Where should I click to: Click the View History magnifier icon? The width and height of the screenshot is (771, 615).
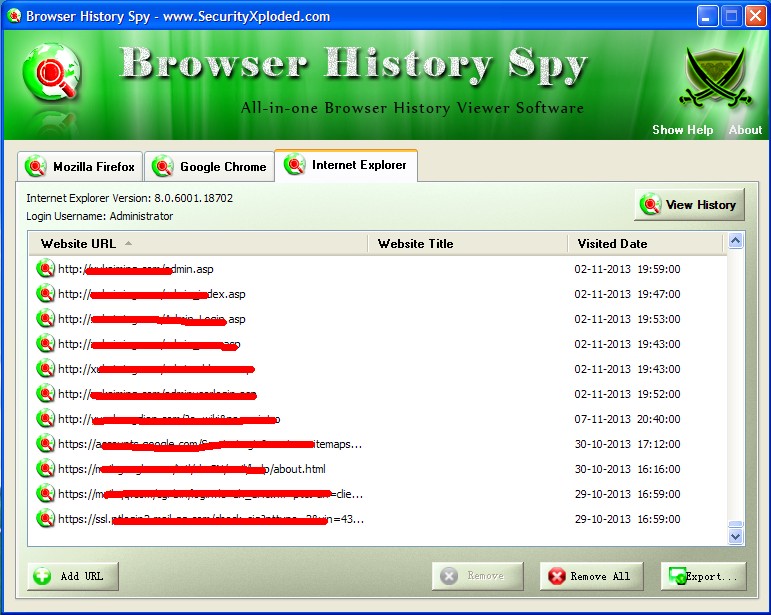(x=650, y=205)
